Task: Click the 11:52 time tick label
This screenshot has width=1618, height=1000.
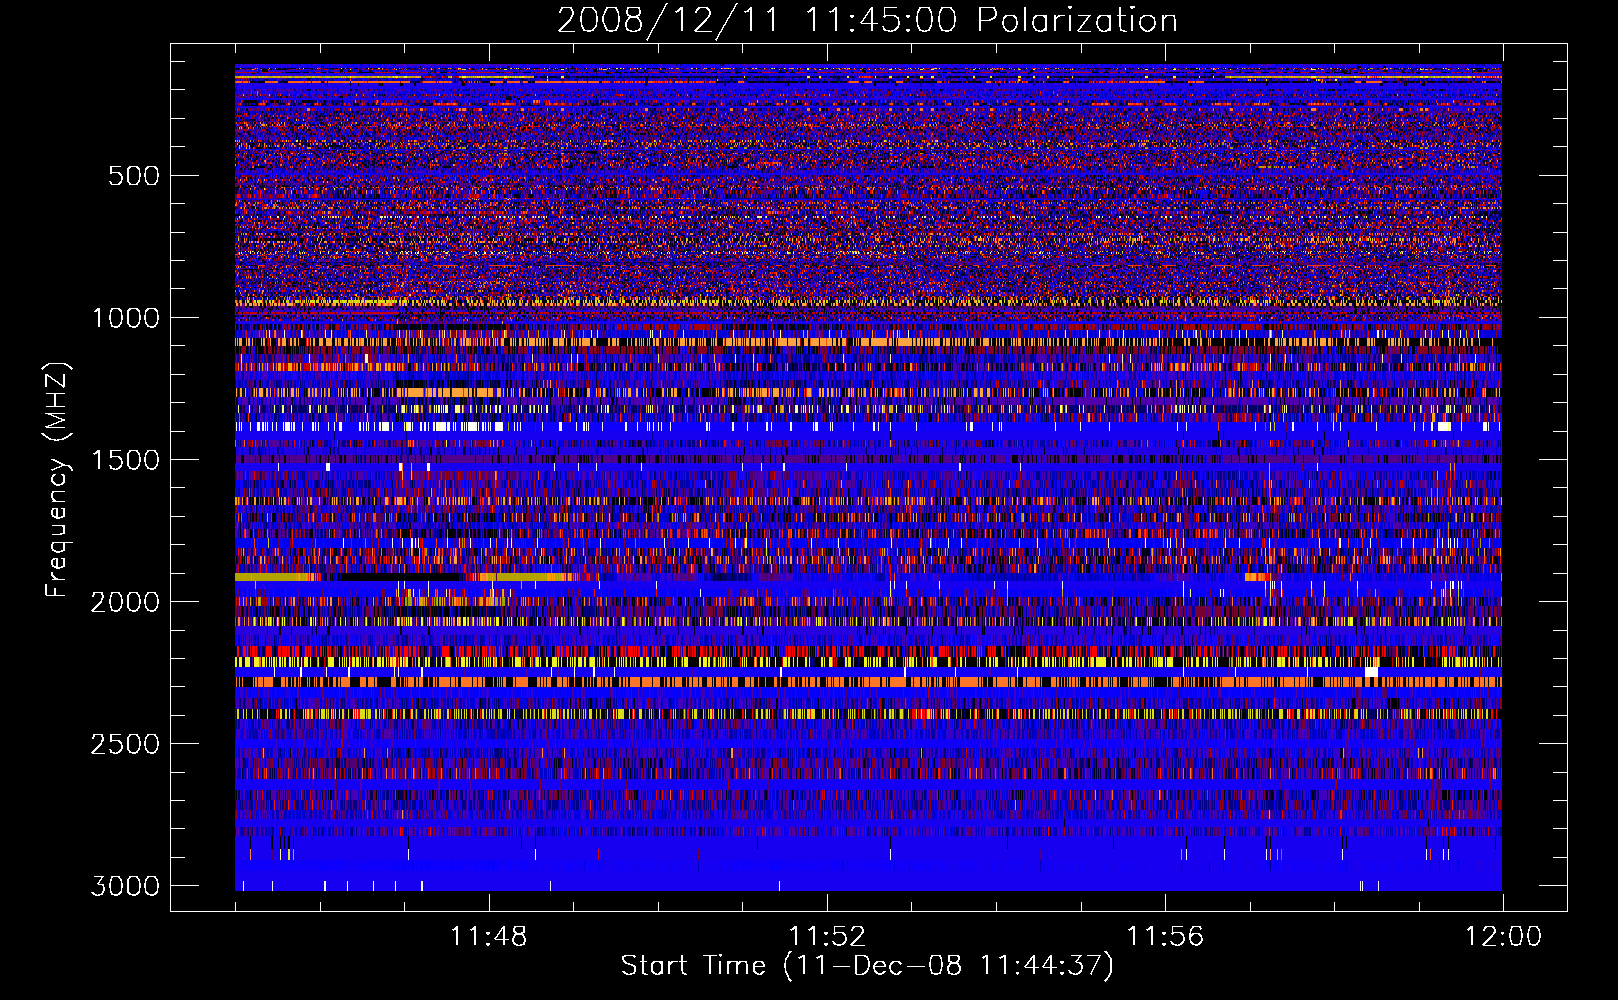Action: pos(827,937)
